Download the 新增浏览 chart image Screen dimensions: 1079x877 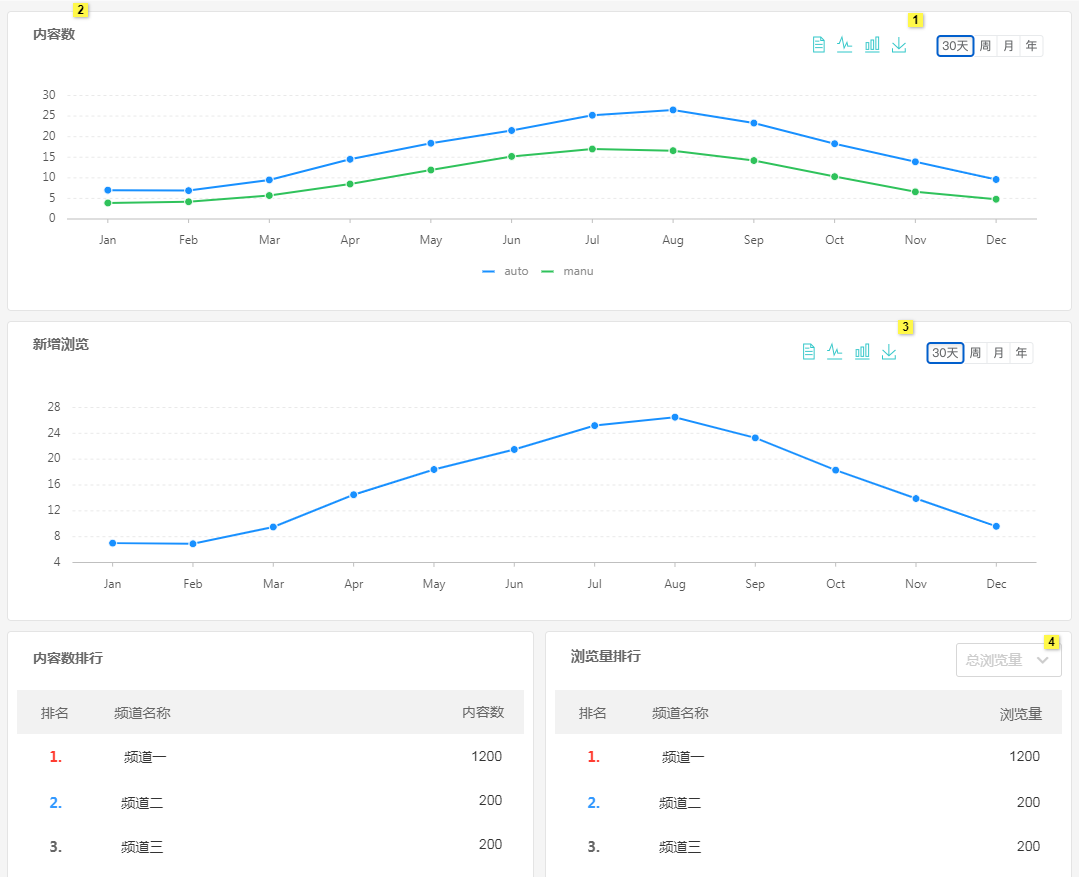[889, 352]
